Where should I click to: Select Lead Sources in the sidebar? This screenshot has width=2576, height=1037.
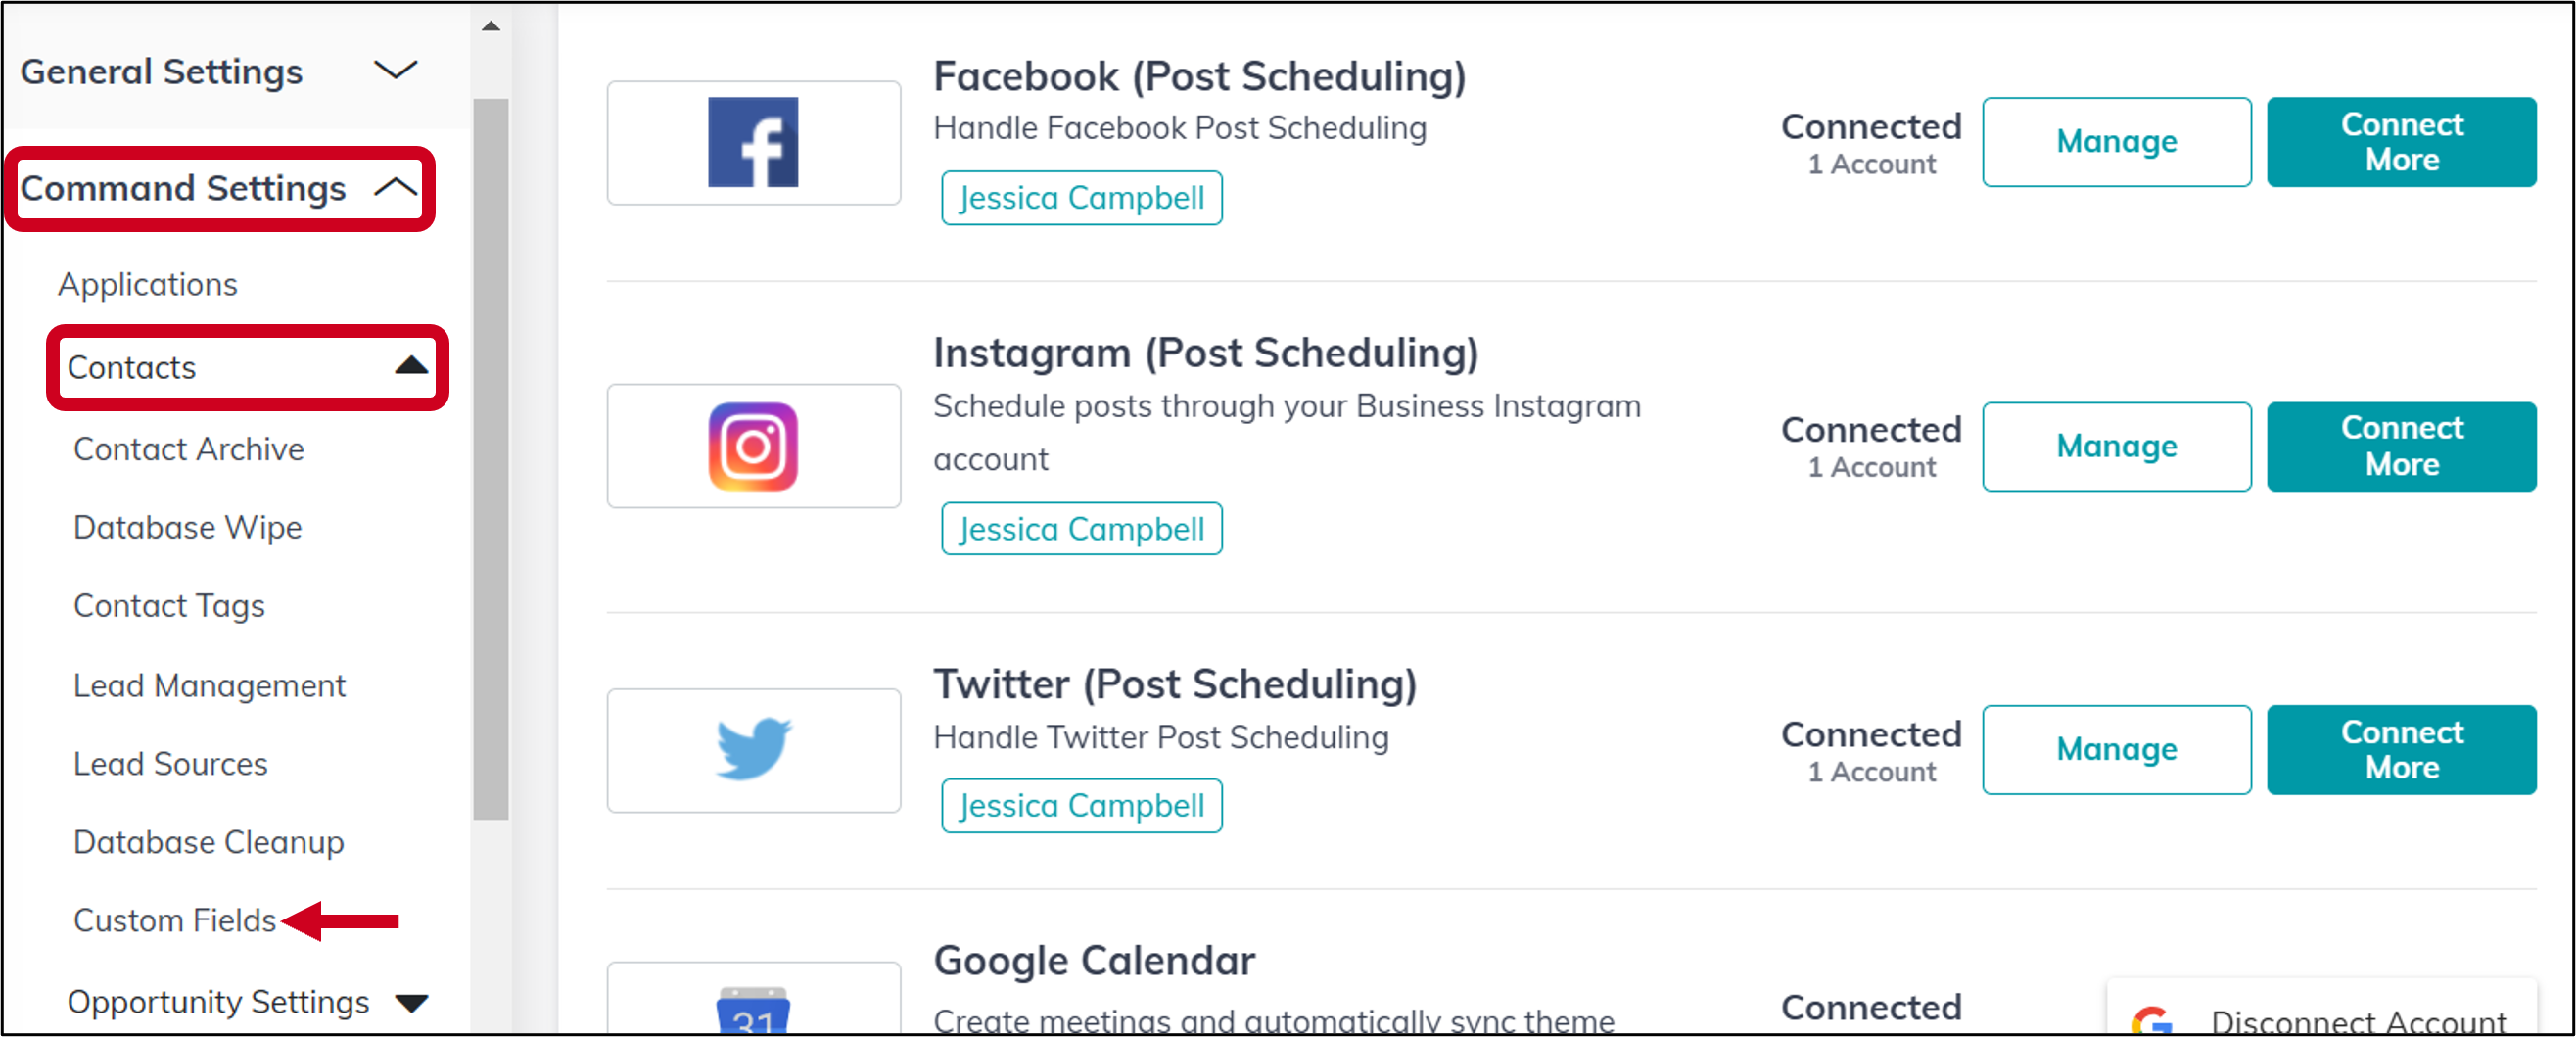(170, 763)
